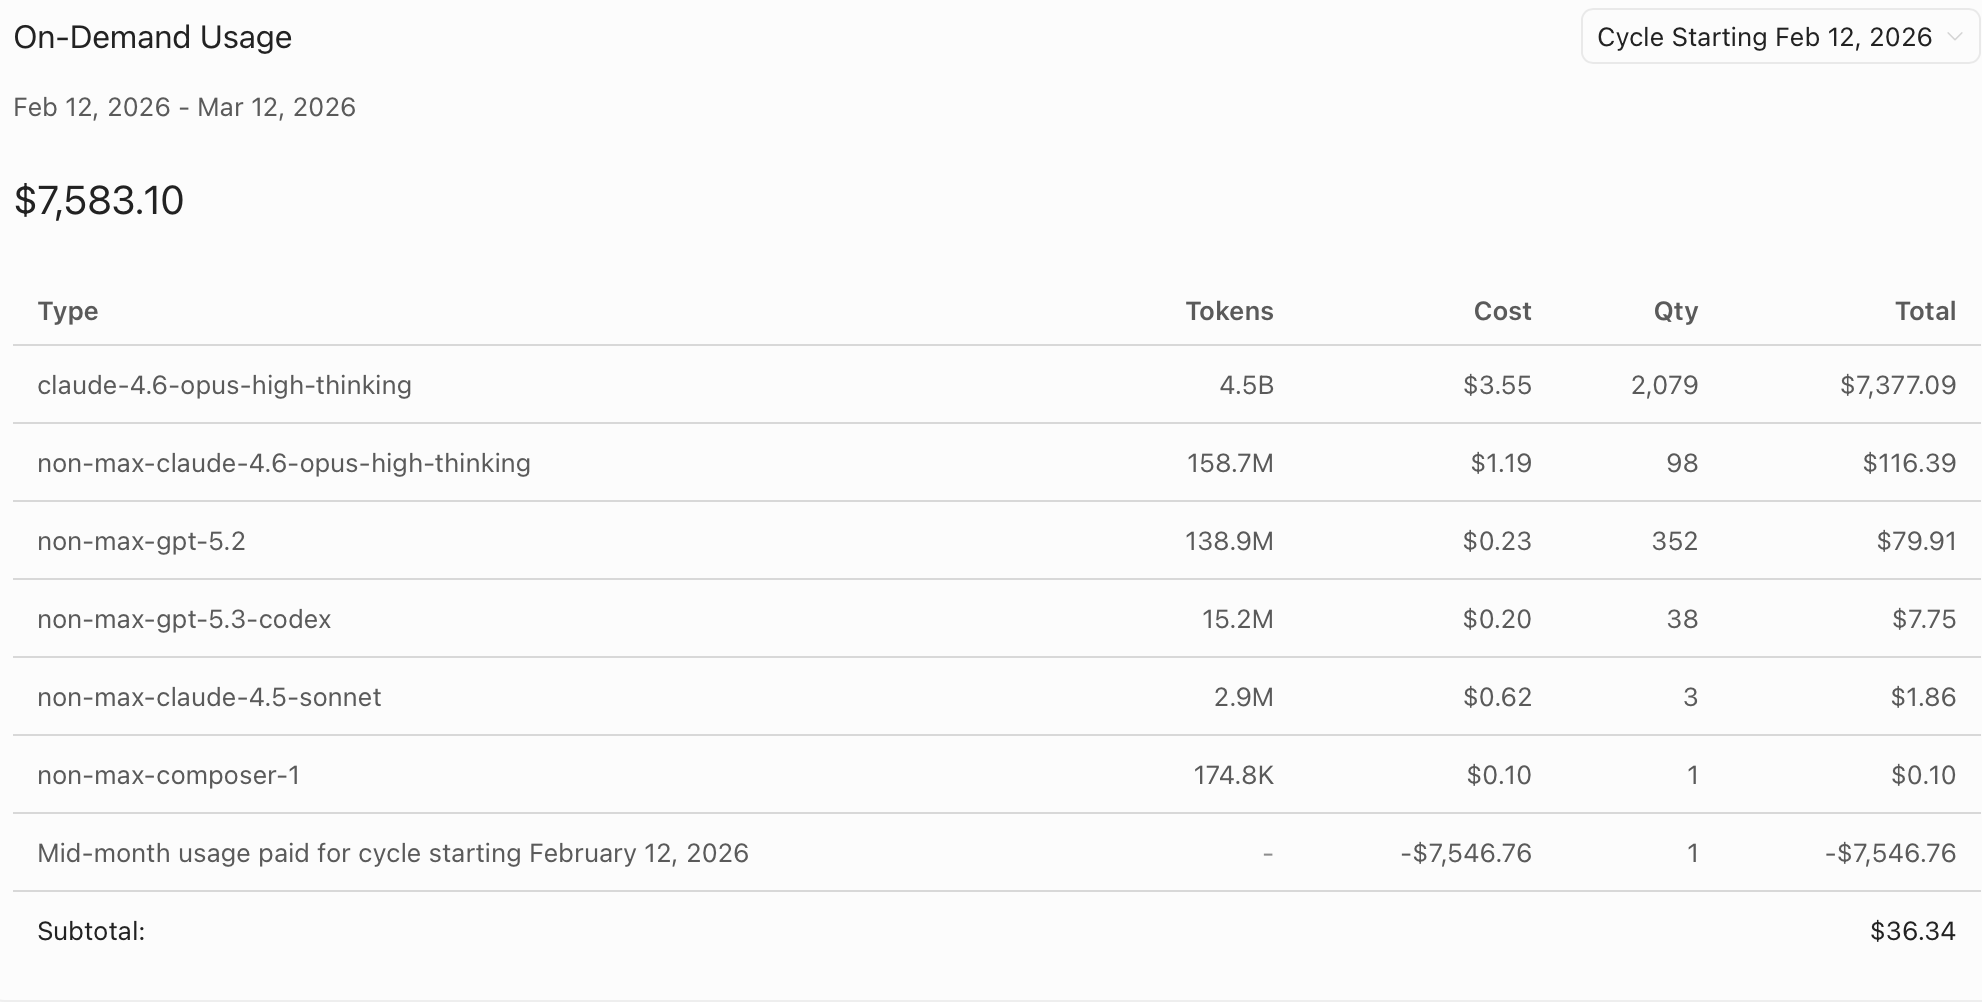The width and height of the screenshot is (1982, 1002).
Task: Click the Cost column header
Action: (1502, 311)
